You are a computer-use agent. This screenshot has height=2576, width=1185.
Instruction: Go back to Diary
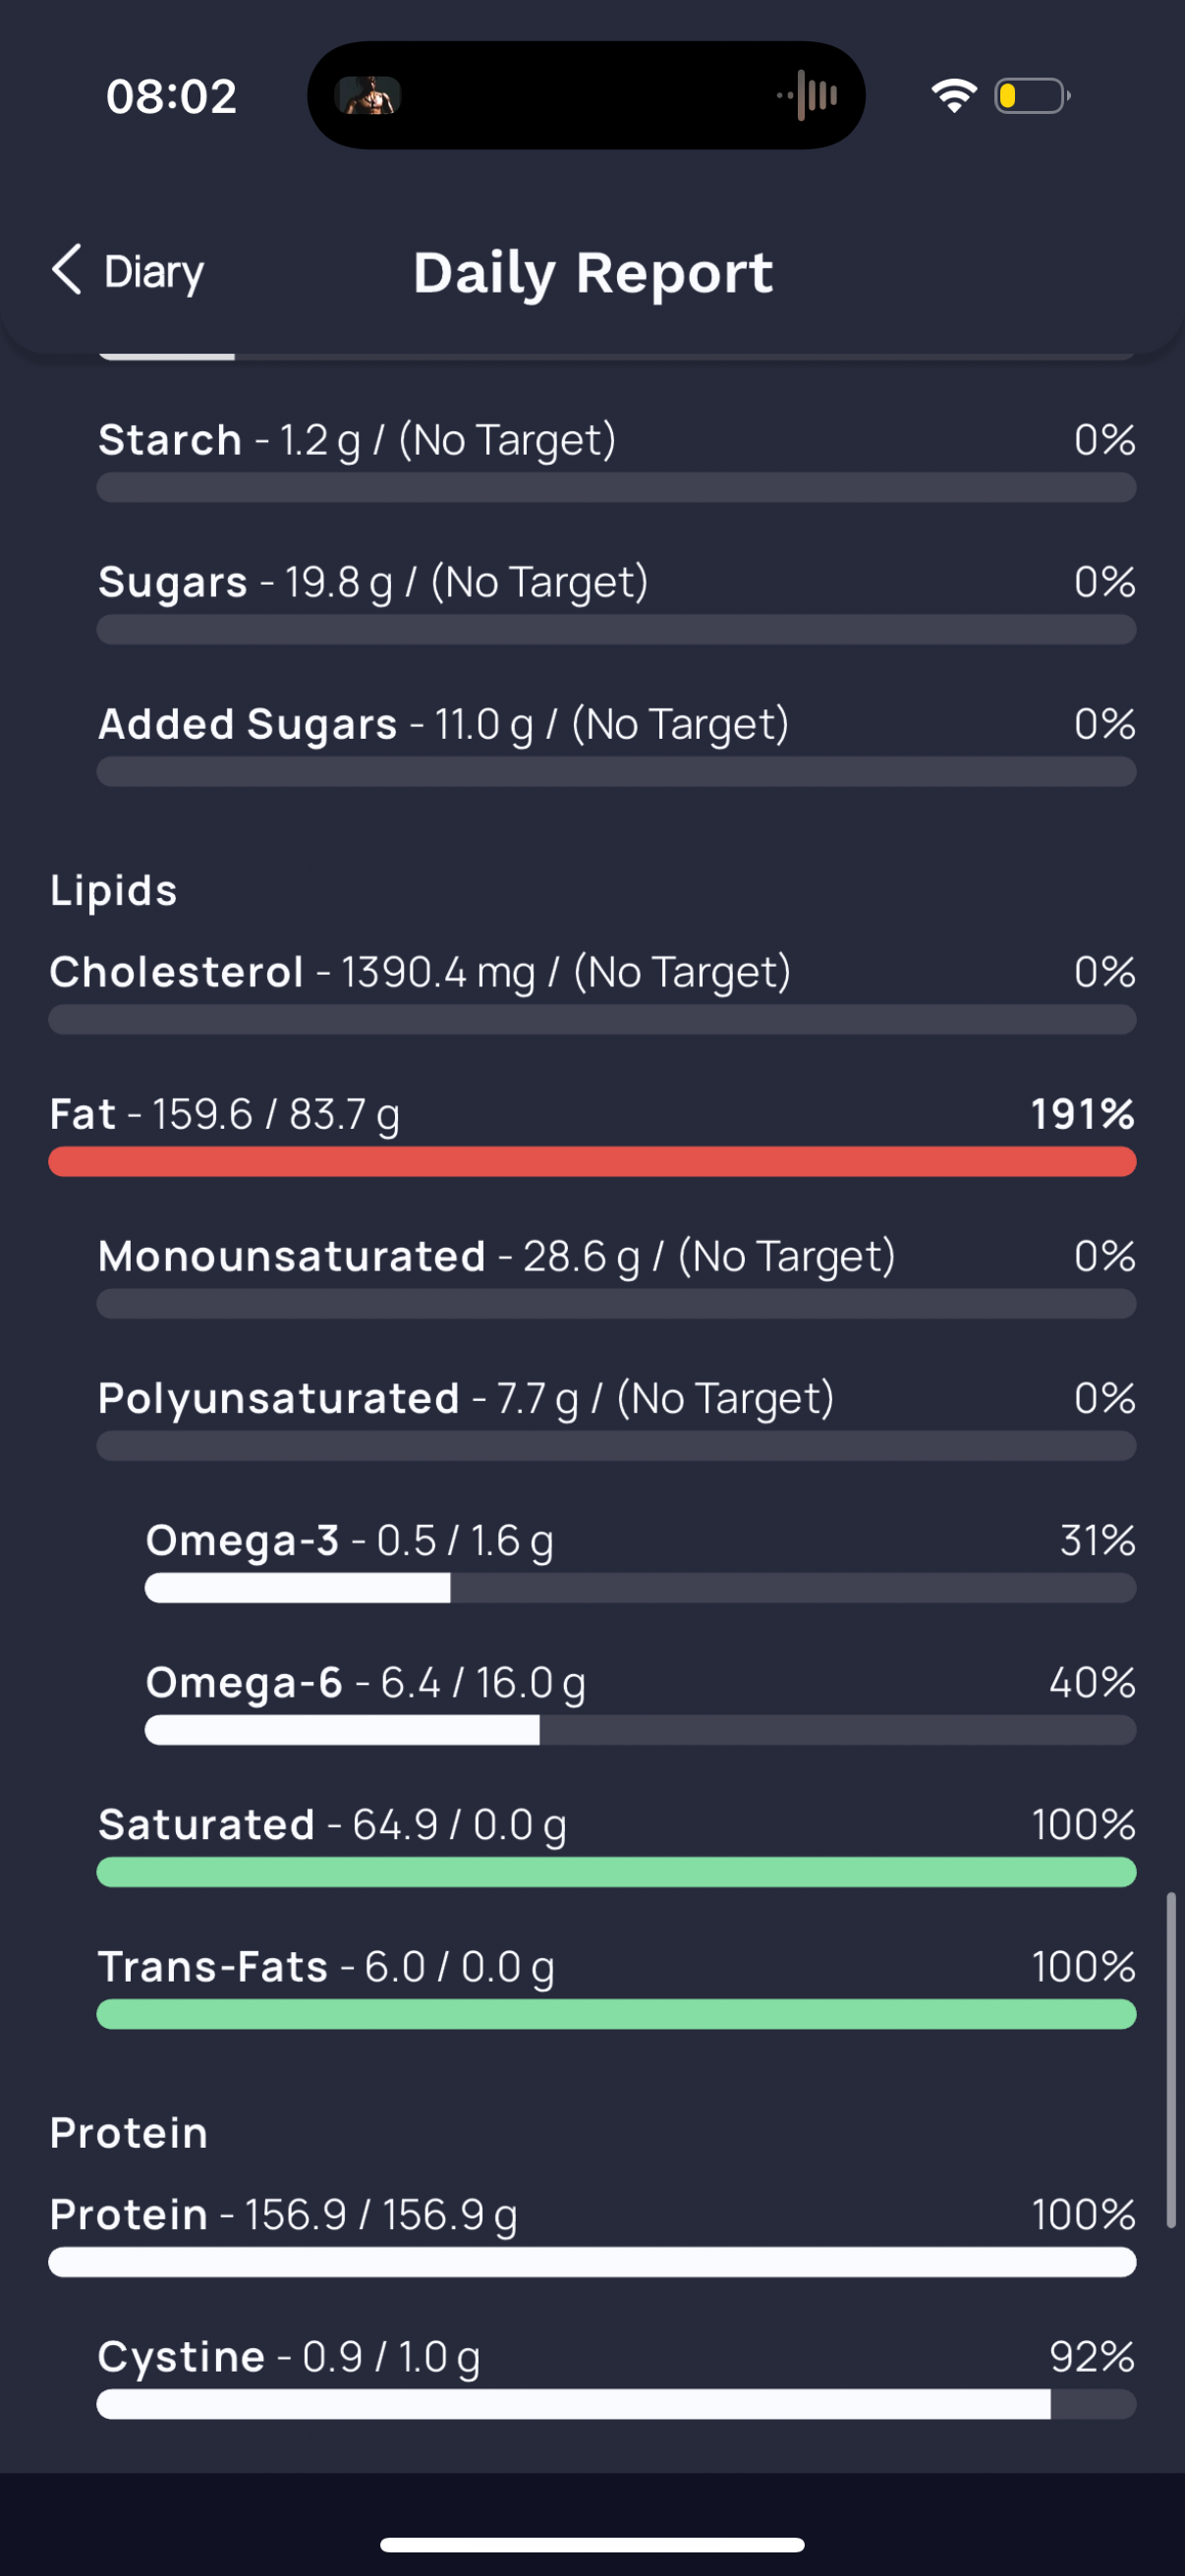(x=127, y=271)
